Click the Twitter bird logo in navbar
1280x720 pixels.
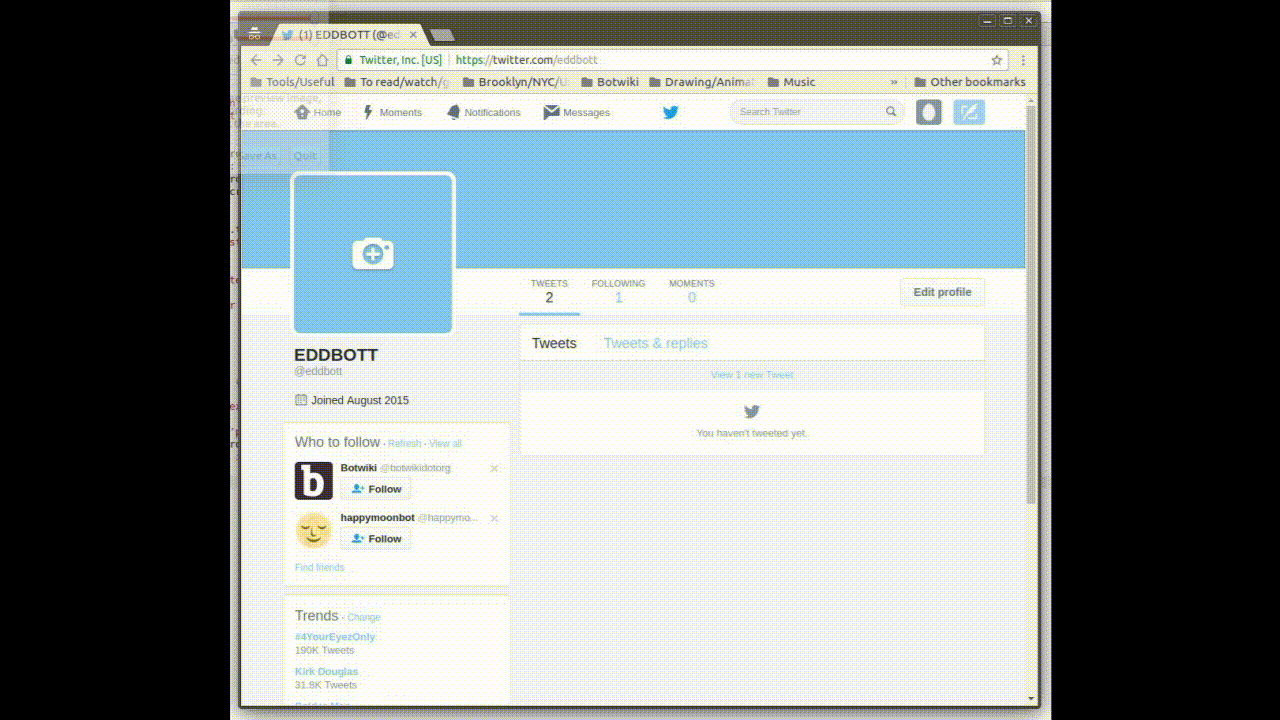click(x=671, y=112)
